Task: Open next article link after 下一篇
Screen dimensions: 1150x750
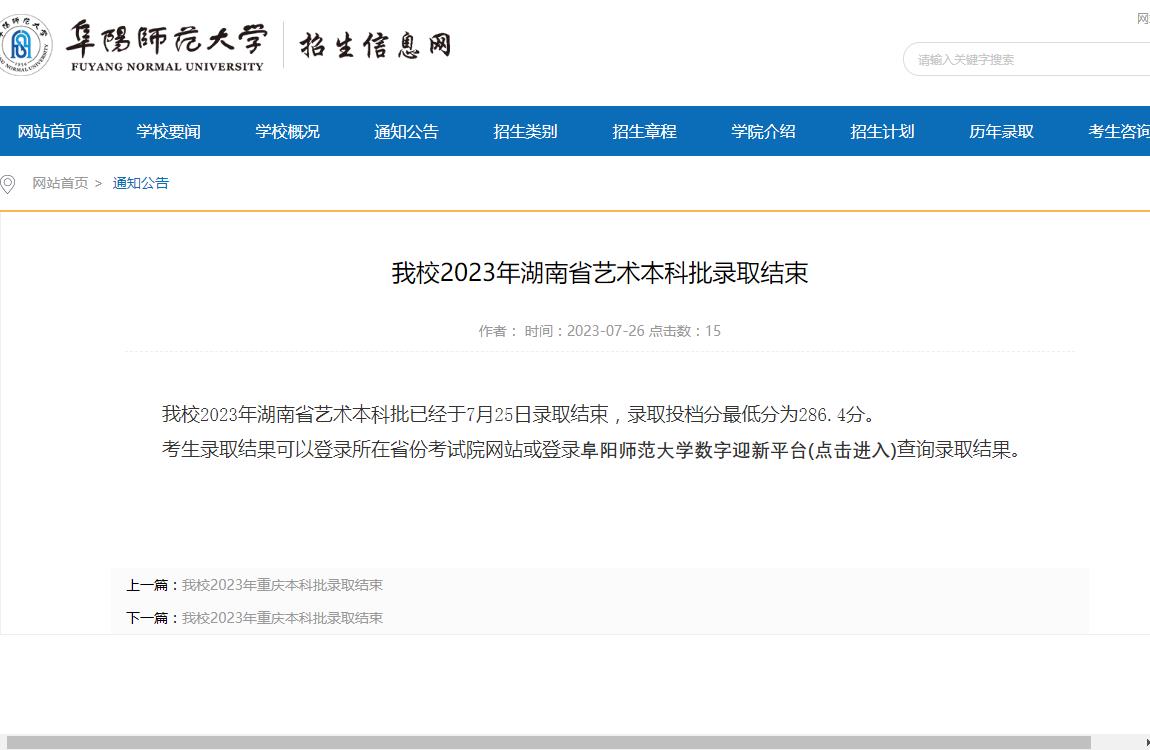Action: 282,618
